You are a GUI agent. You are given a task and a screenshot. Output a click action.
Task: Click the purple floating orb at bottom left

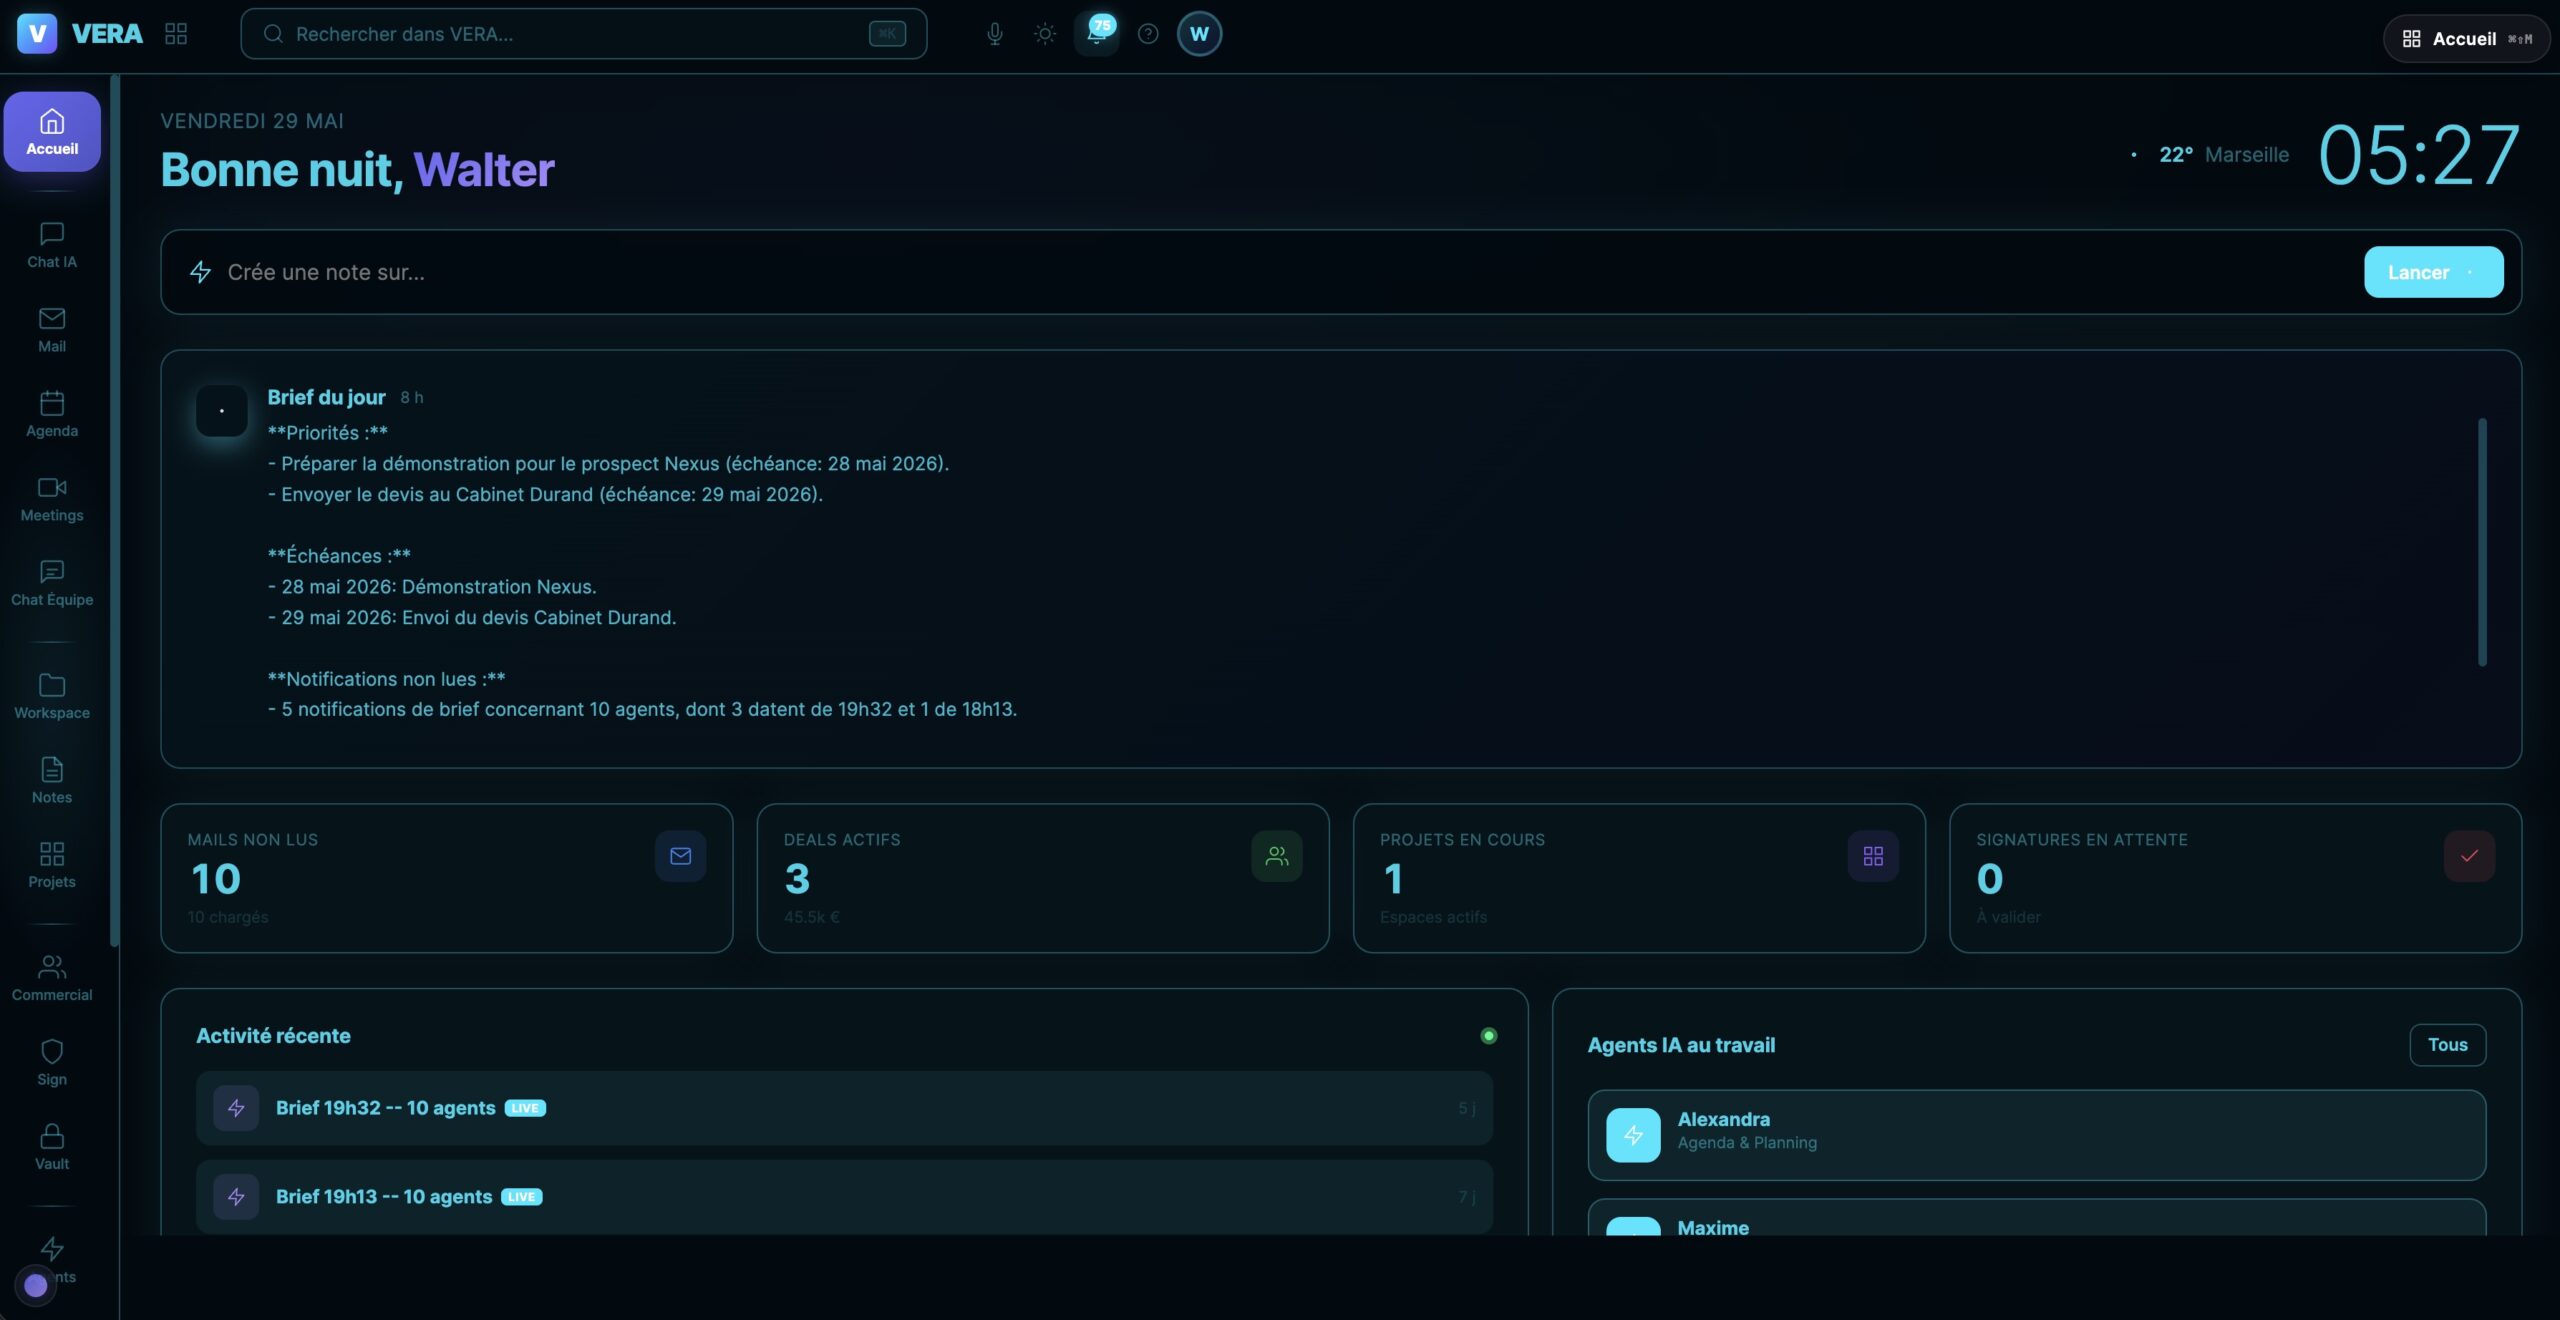click(x=35, y=1285)
